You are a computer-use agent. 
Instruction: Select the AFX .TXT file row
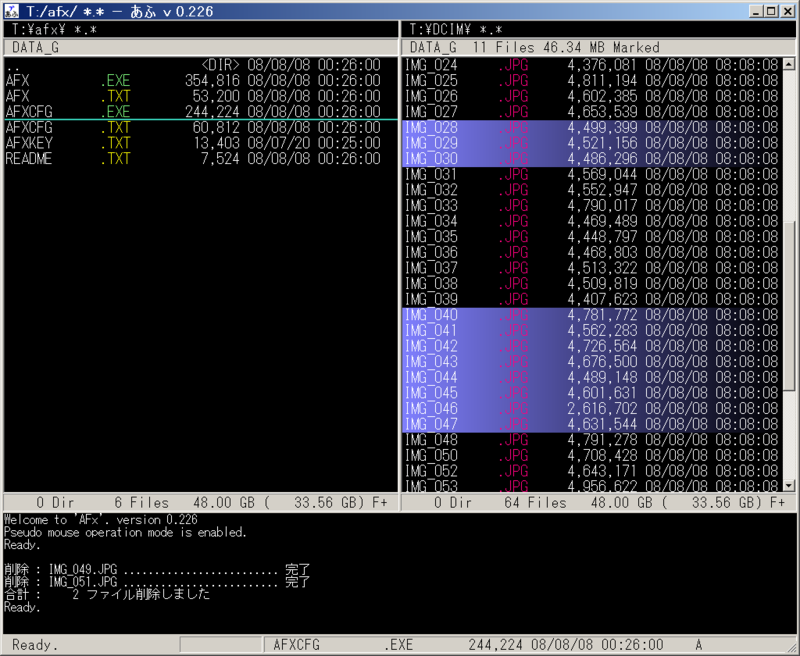201,96
